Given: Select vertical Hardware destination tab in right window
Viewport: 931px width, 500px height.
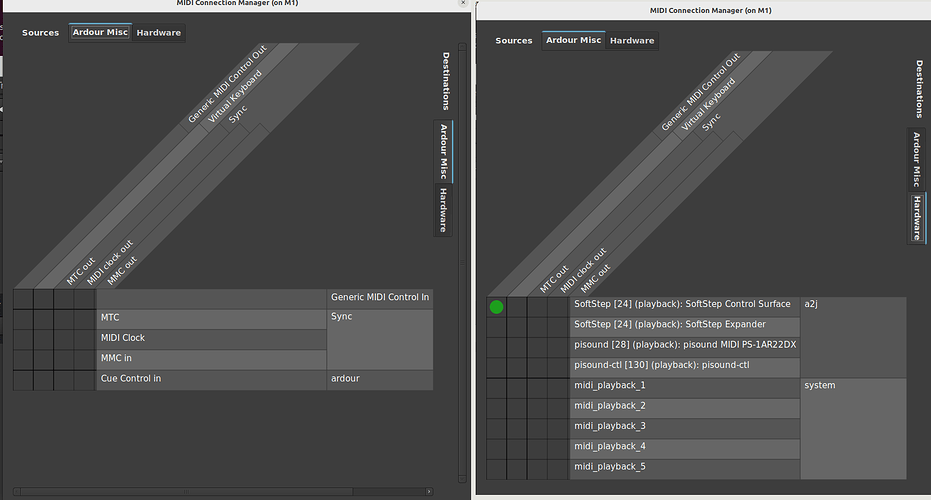Looking at the screenshot, I should coord(916,217).
